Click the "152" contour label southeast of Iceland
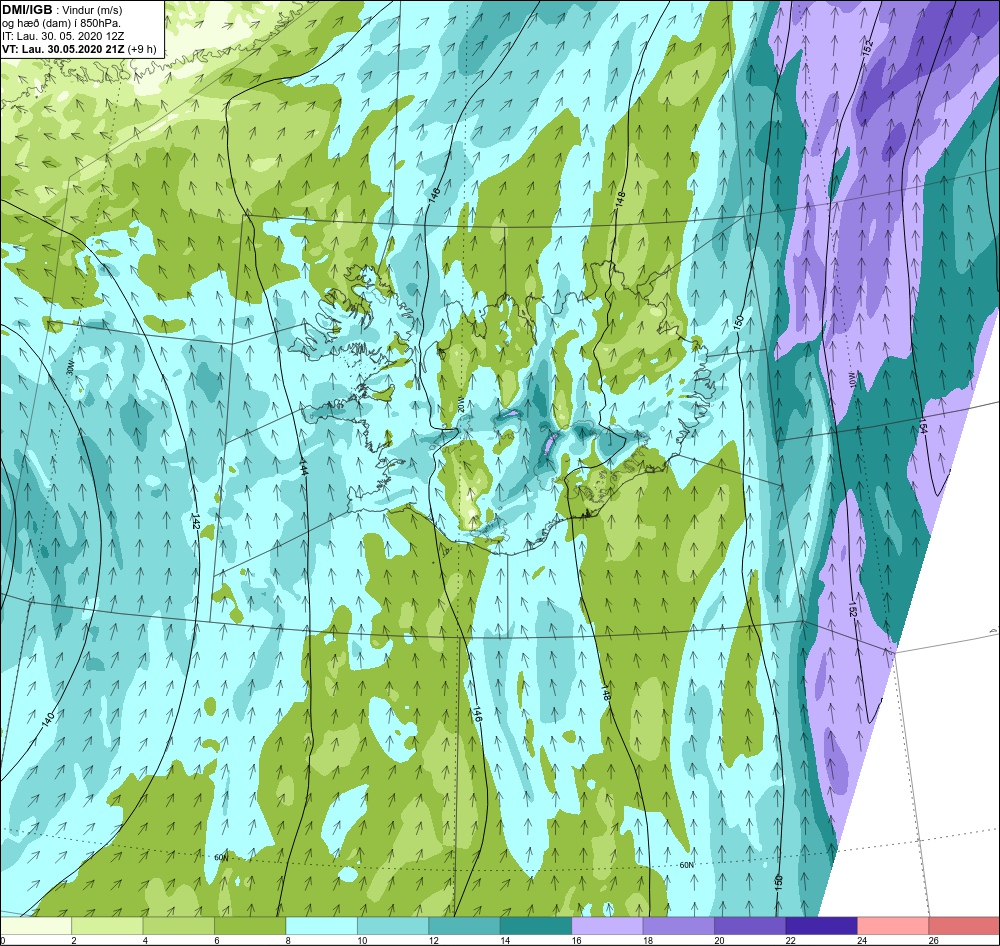The image size is (1000, 946). (853, 608)
